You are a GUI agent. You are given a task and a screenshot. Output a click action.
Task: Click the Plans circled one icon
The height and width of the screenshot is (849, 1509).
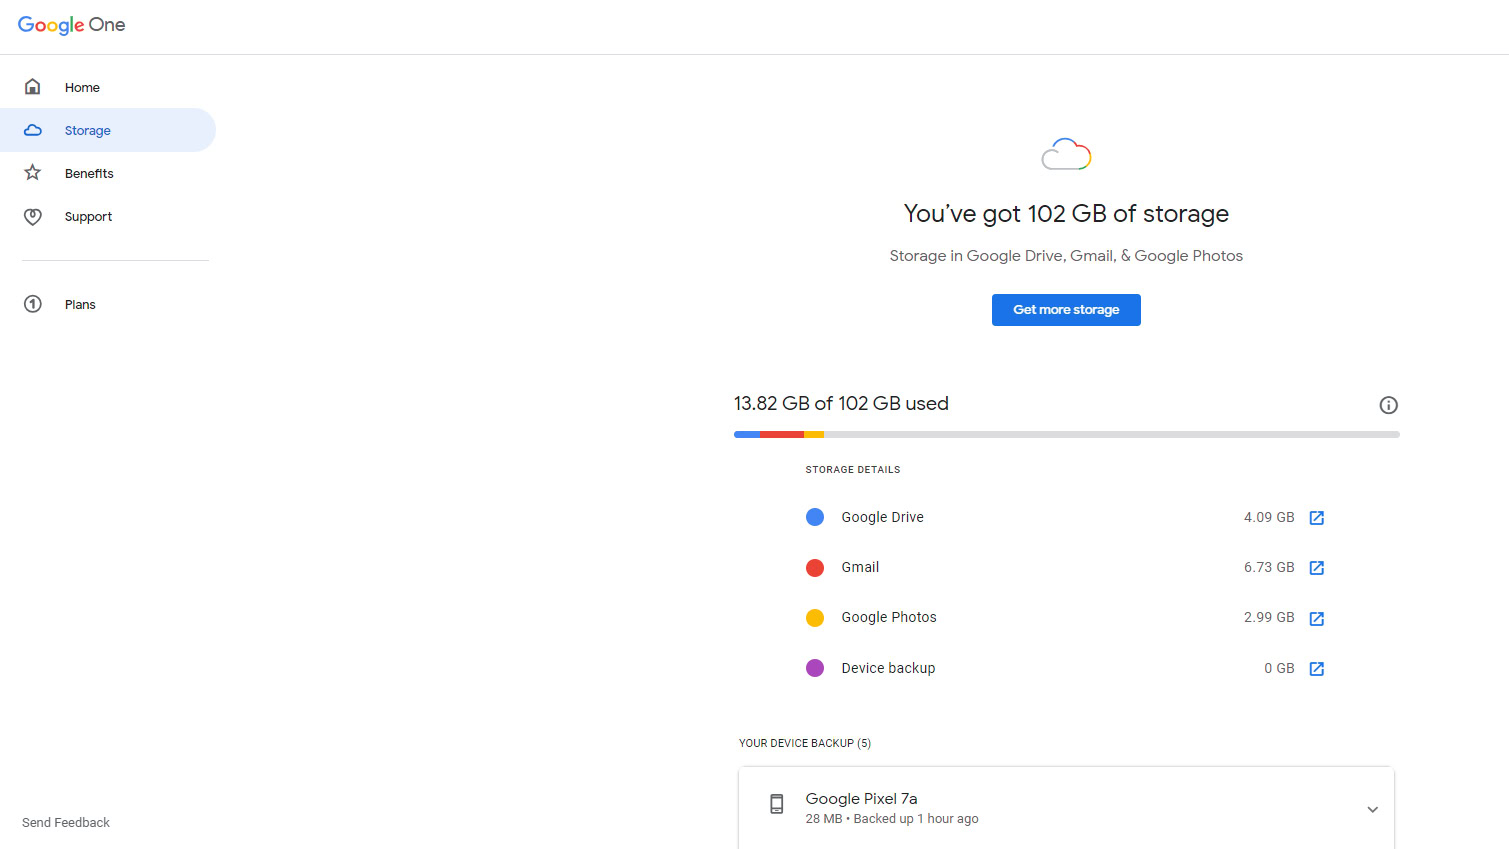[x=33, y=304]
